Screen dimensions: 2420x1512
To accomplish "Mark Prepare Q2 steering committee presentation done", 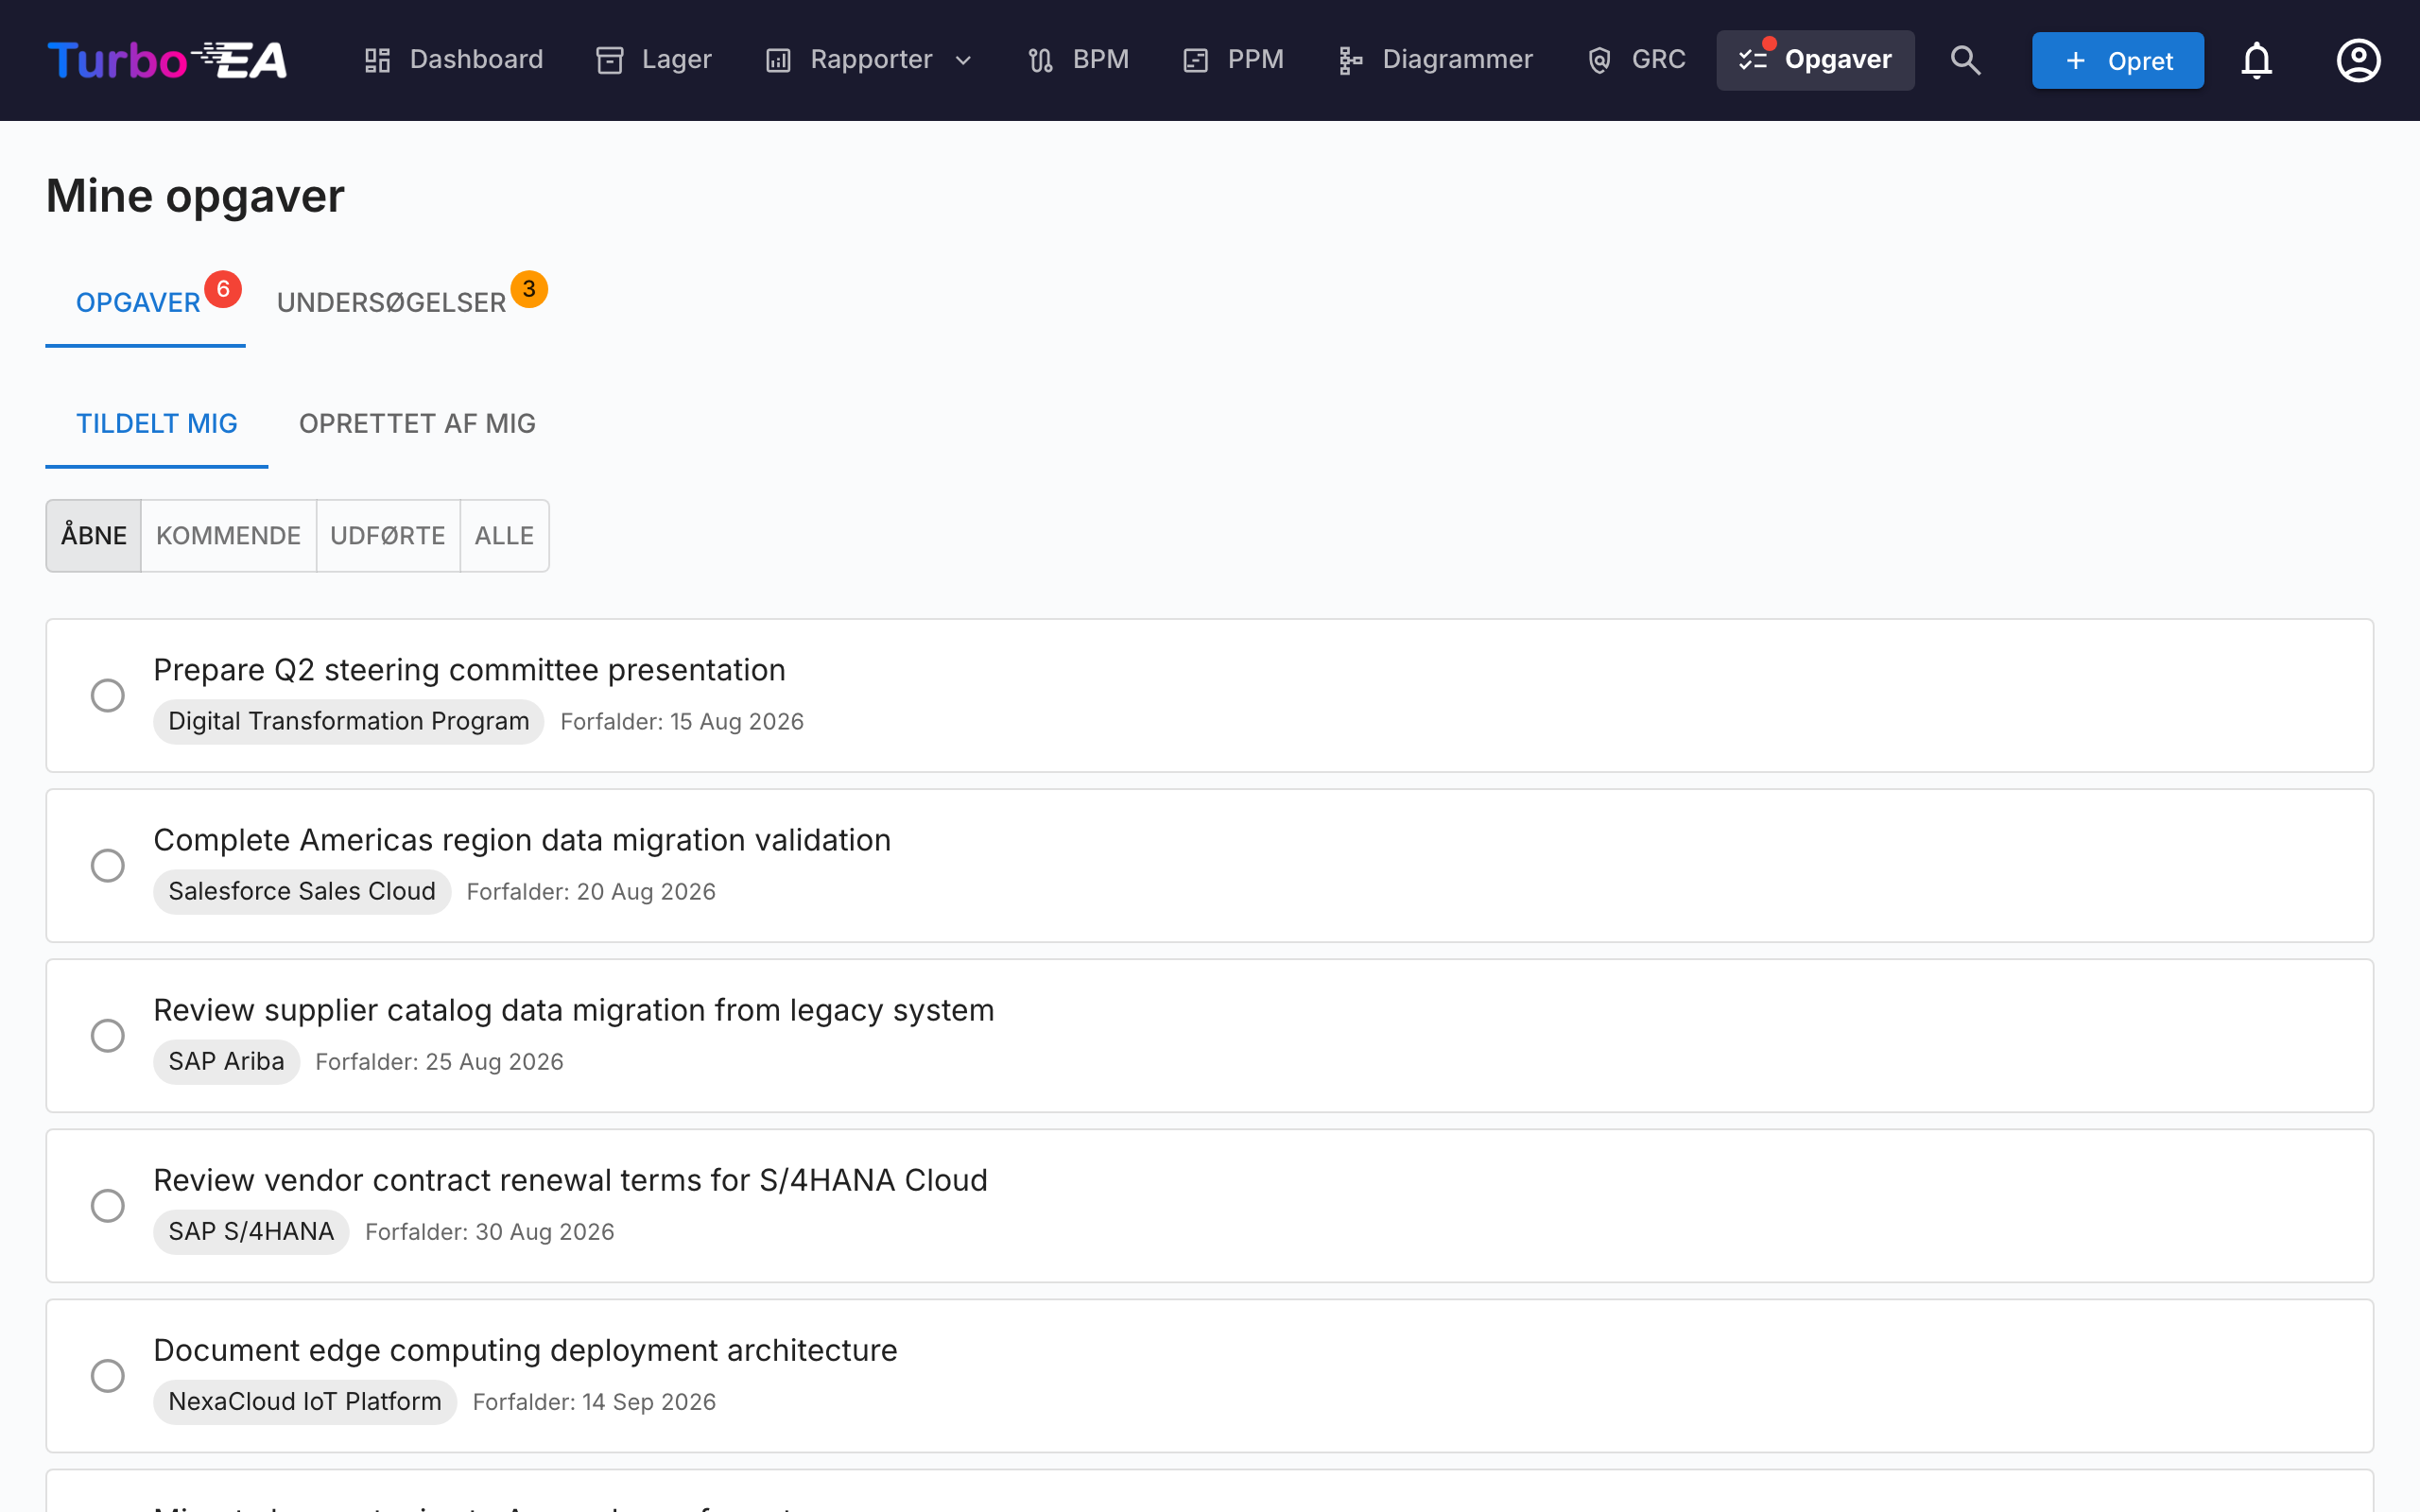I will click(x=108, y=695).
